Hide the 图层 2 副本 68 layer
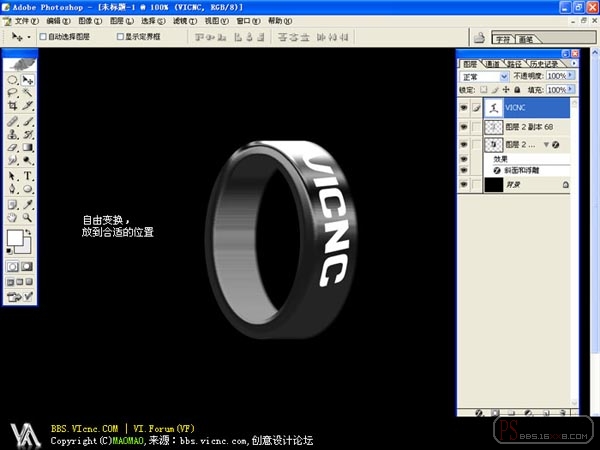 pos(464,127)
